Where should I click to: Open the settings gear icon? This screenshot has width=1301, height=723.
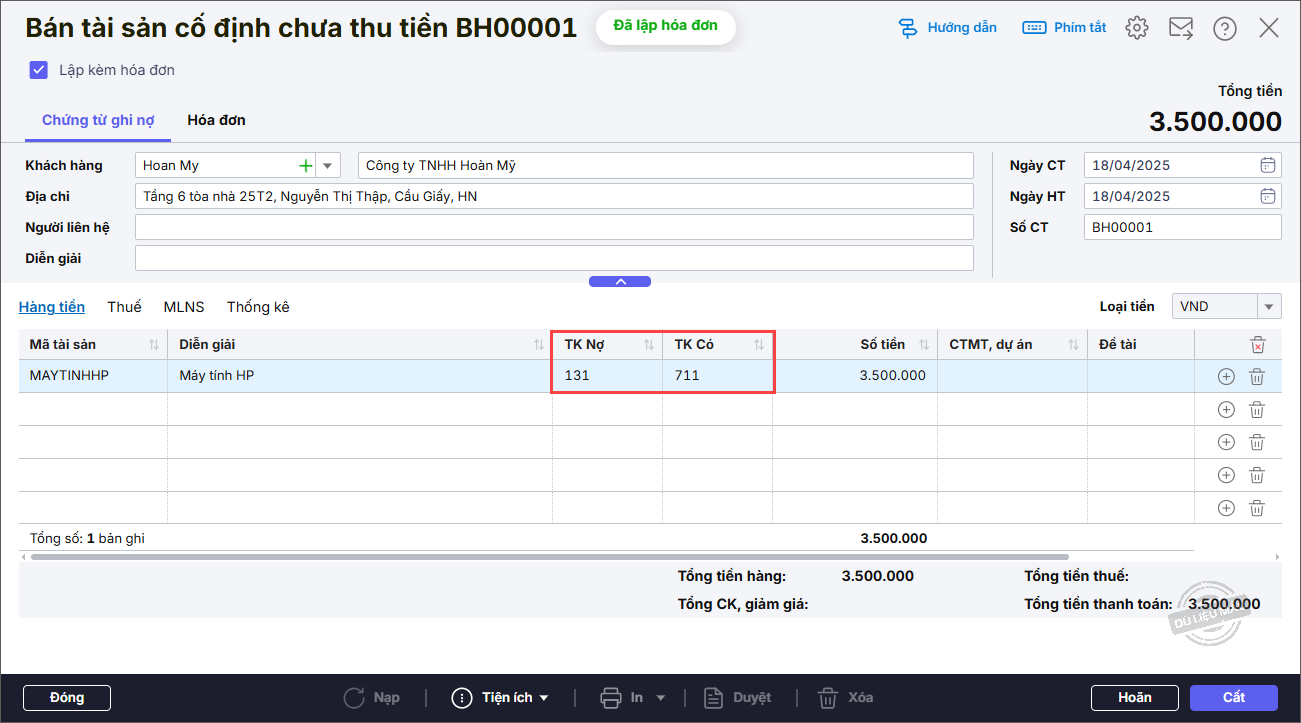click(1137, 28)
